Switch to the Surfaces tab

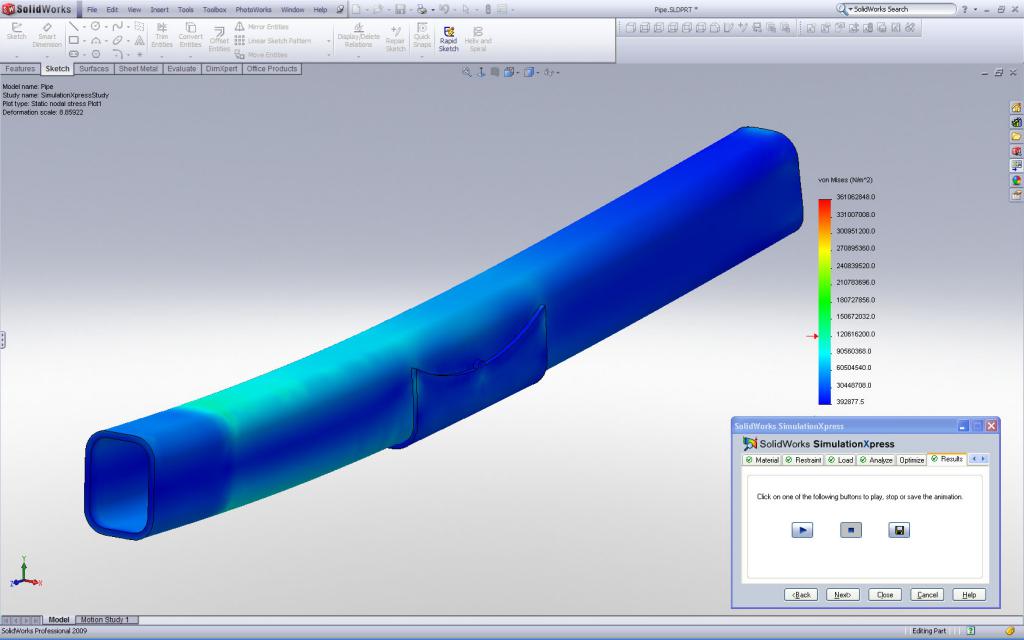point(94,69)
